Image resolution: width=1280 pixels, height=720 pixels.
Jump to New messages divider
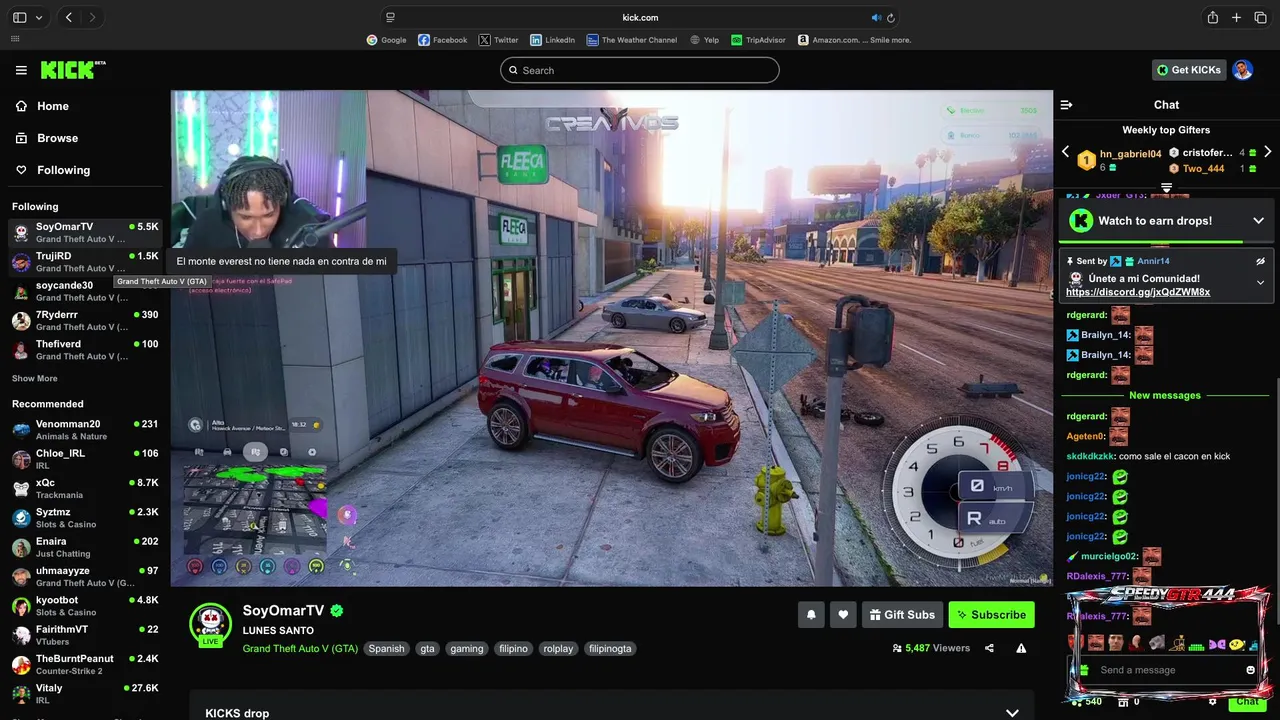point(1164,395)
